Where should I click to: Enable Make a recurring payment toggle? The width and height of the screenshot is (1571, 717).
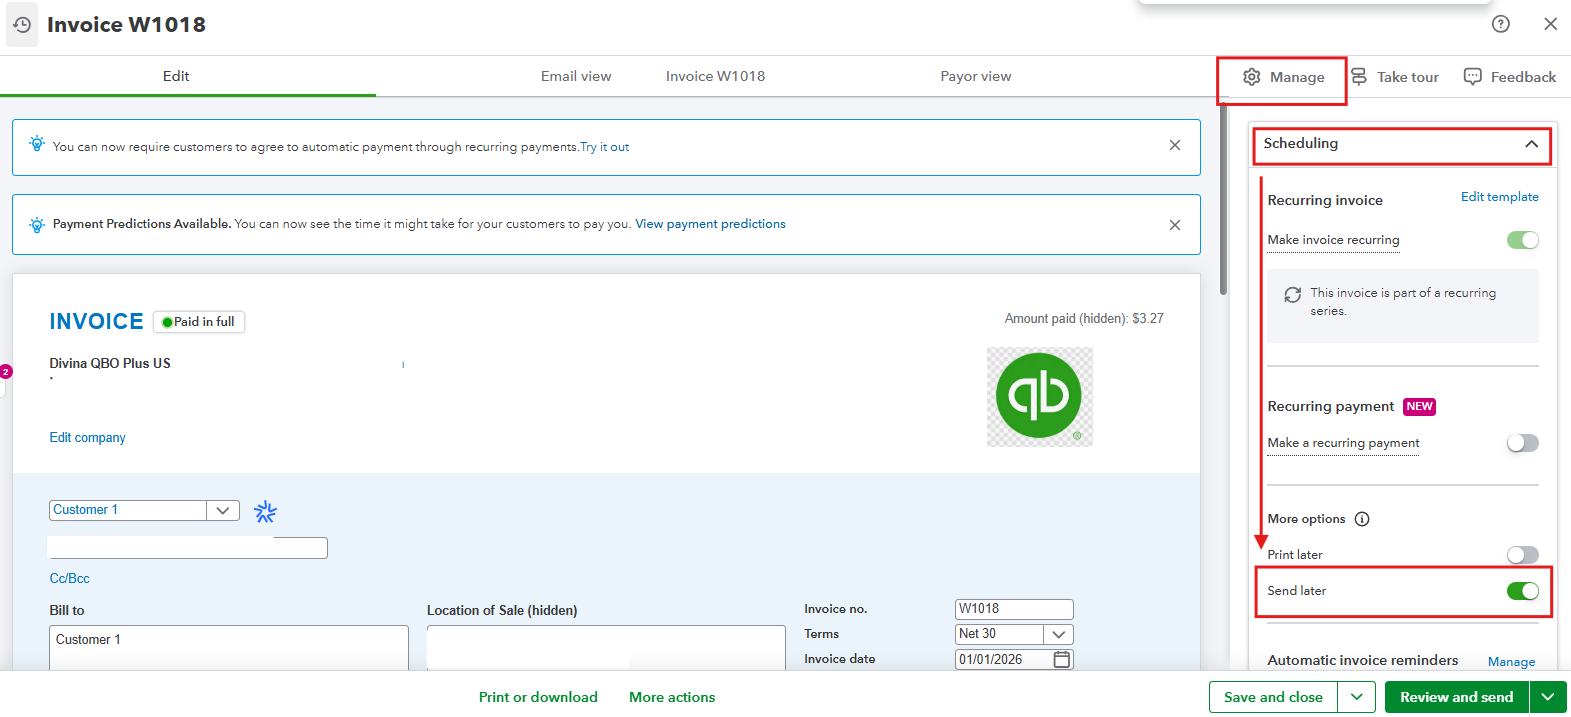pos(1522,443)
